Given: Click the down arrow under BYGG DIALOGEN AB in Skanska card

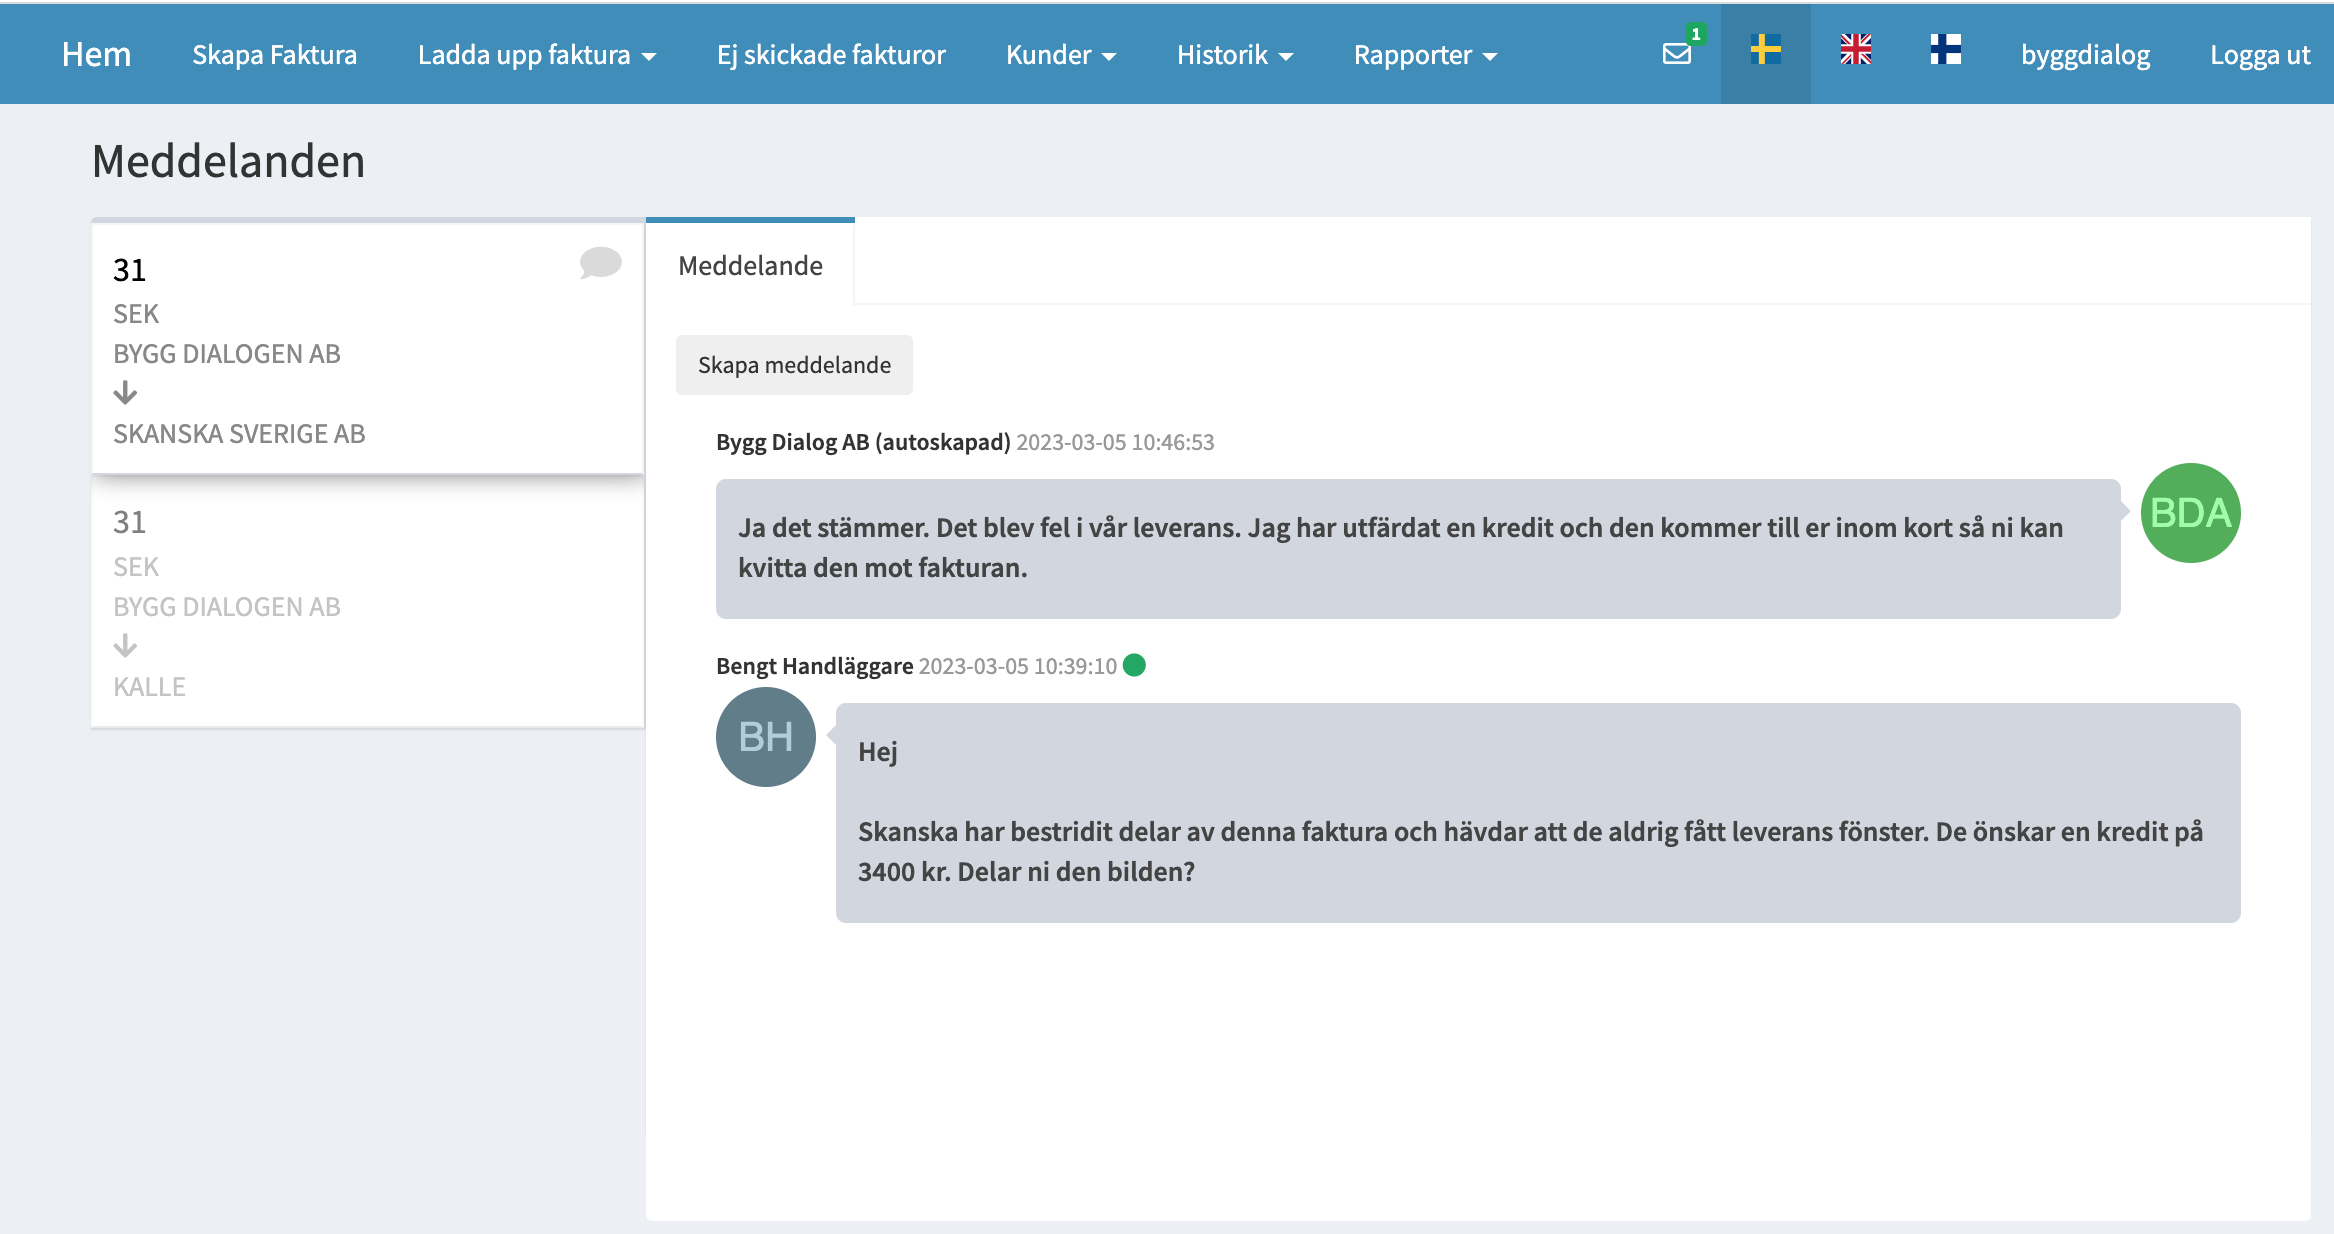Looking at the screenshot, I should coord(125,393).
